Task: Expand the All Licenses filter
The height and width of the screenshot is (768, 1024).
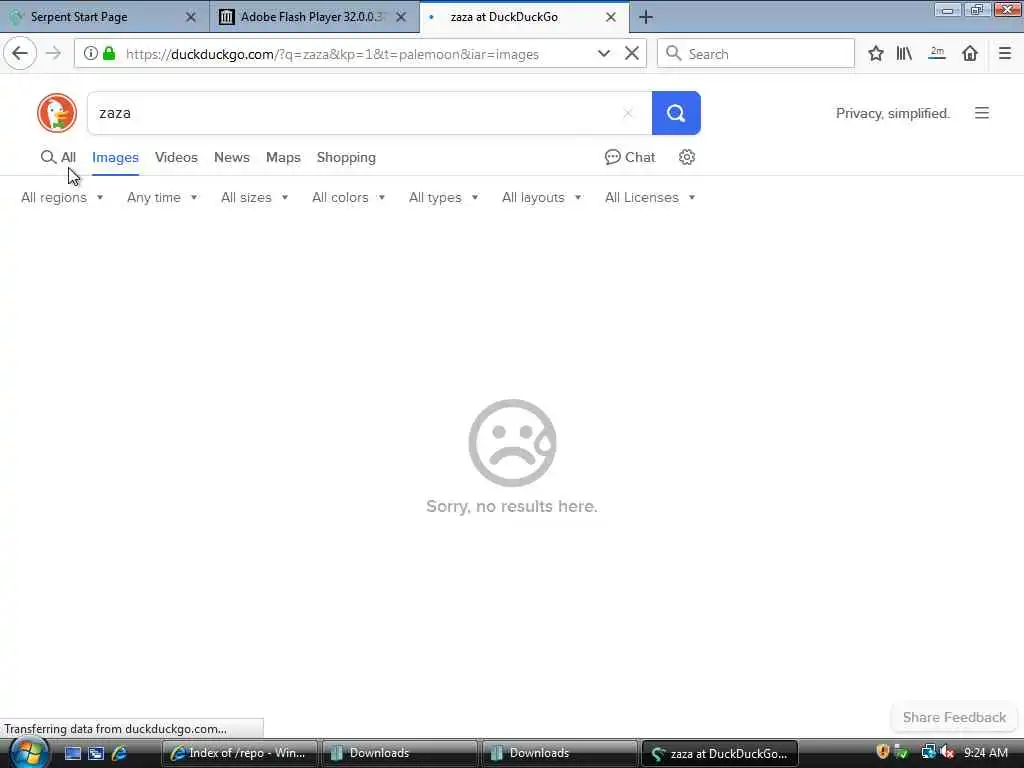Action: point(650,197)
